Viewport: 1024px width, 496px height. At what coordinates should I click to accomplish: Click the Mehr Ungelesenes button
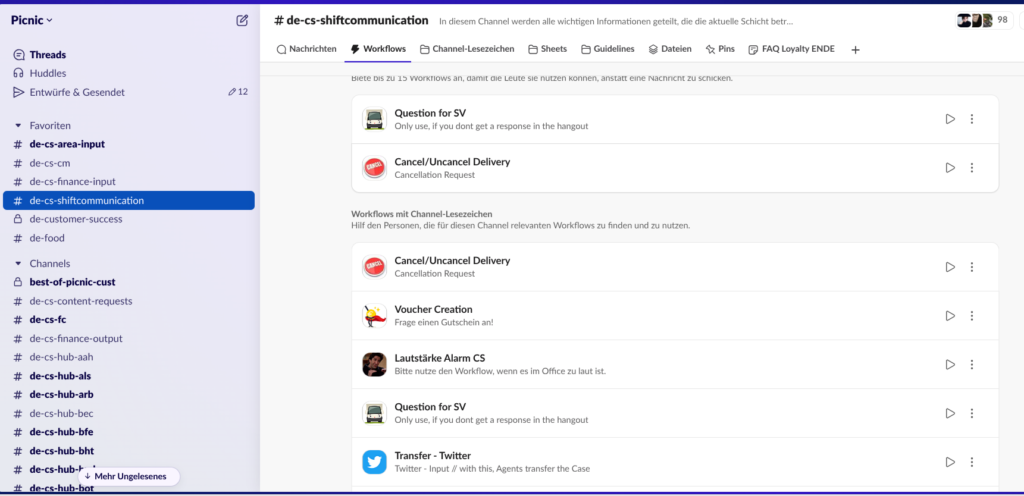127,476
